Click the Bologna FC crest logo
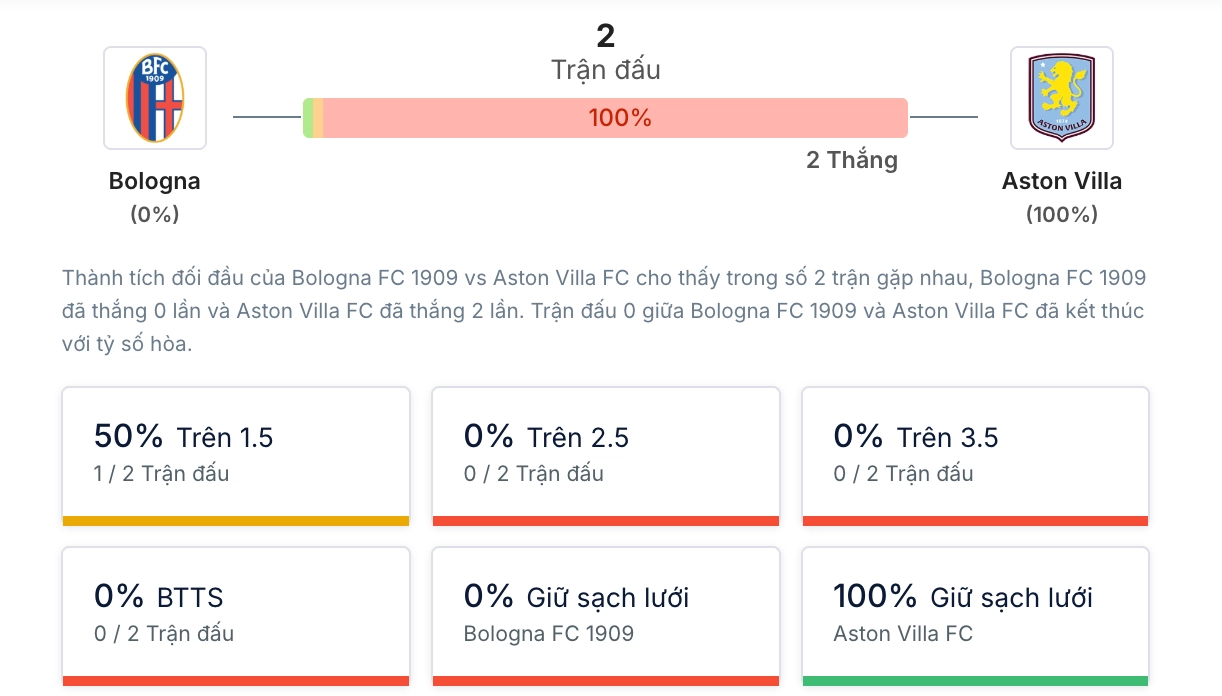Viewport: 1222px width, 696px height. 155,97
